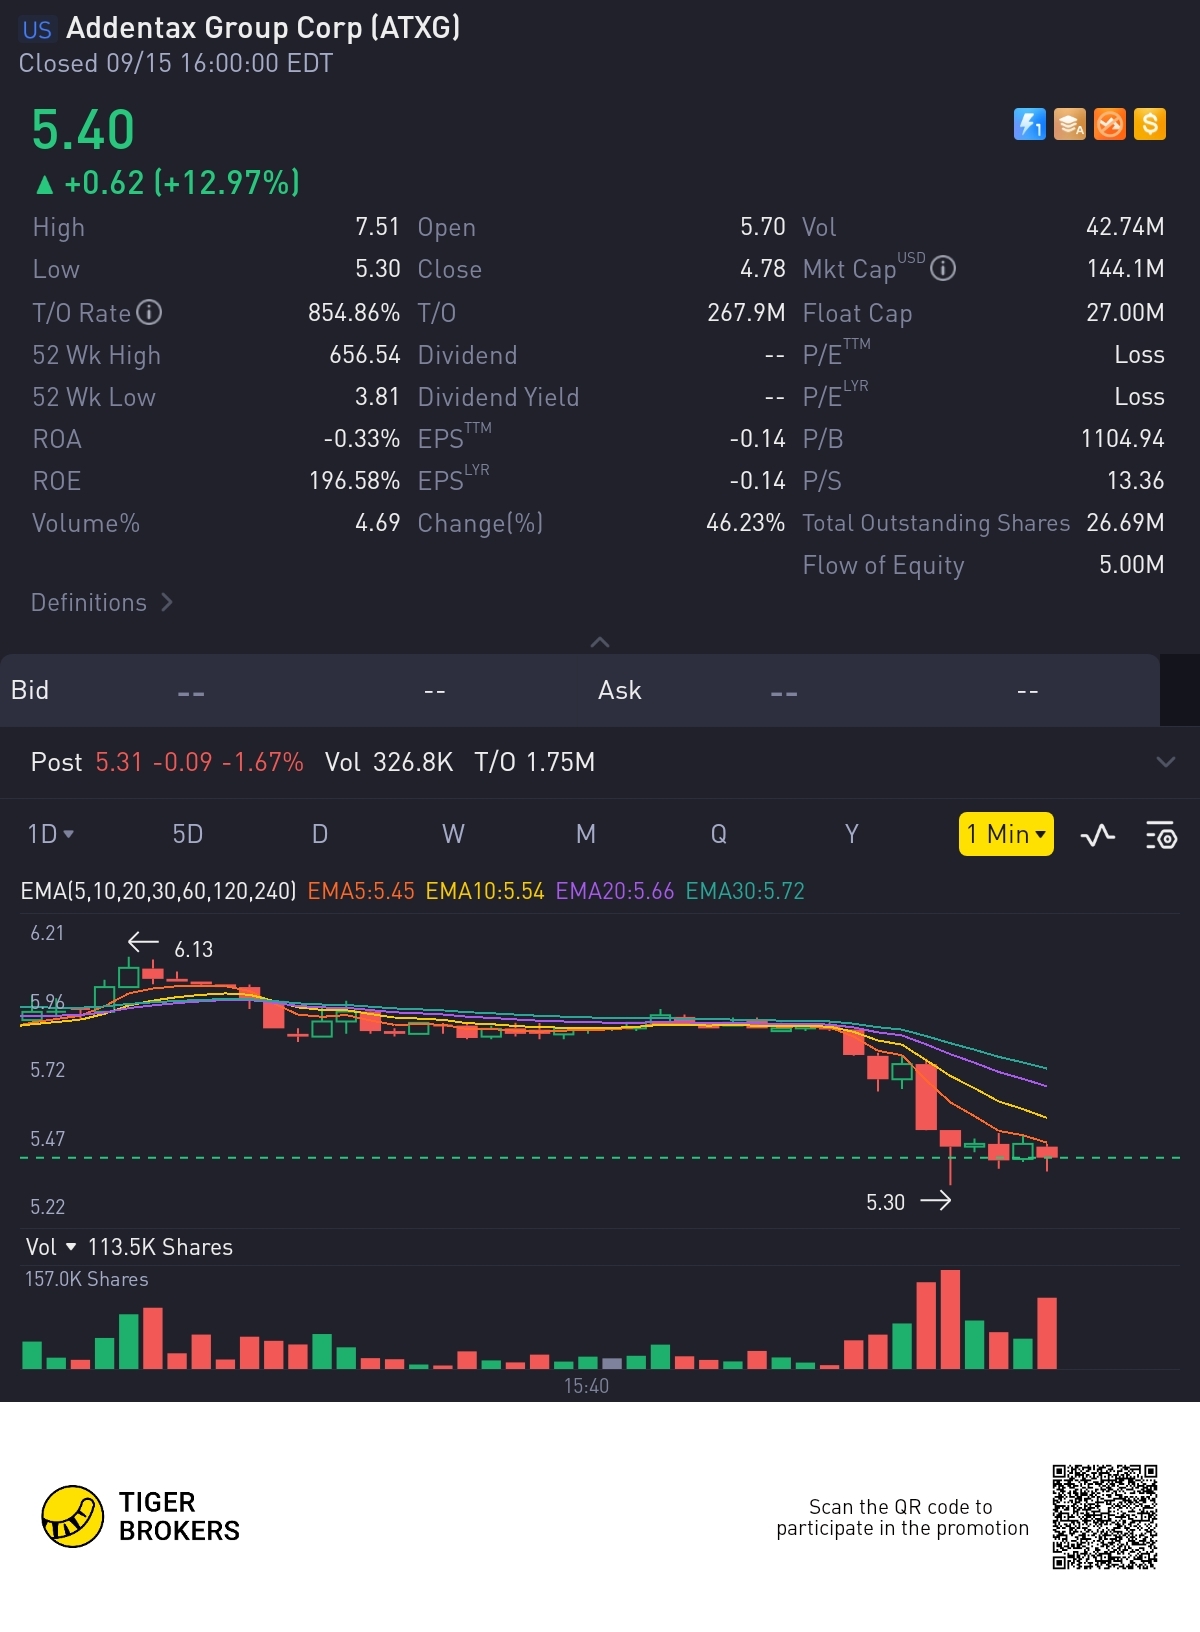This screenshot has height=1632, width=1200.
Task: Open the 1D timeframe dropdown
Action: pos(50,834)
